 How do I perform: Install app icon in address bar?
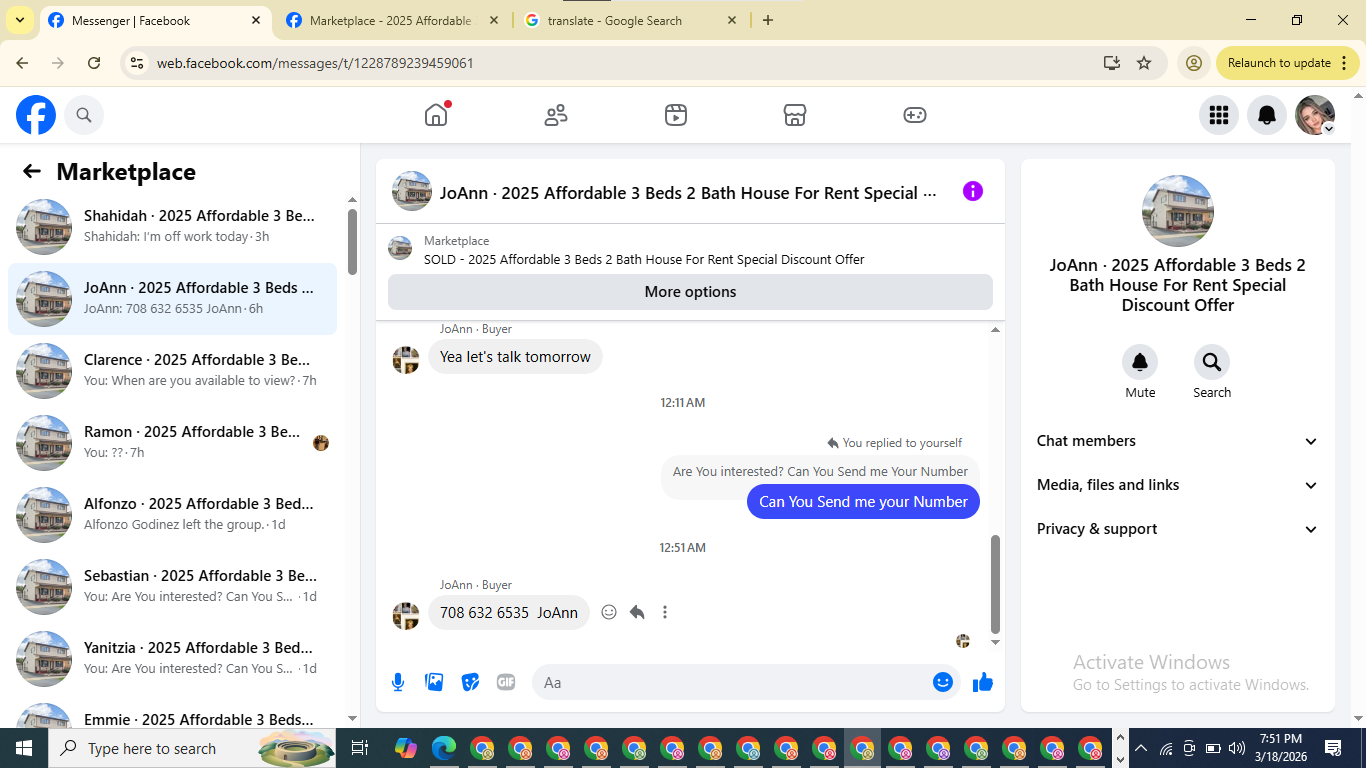pyautogui.click(x=1112, y=63)
